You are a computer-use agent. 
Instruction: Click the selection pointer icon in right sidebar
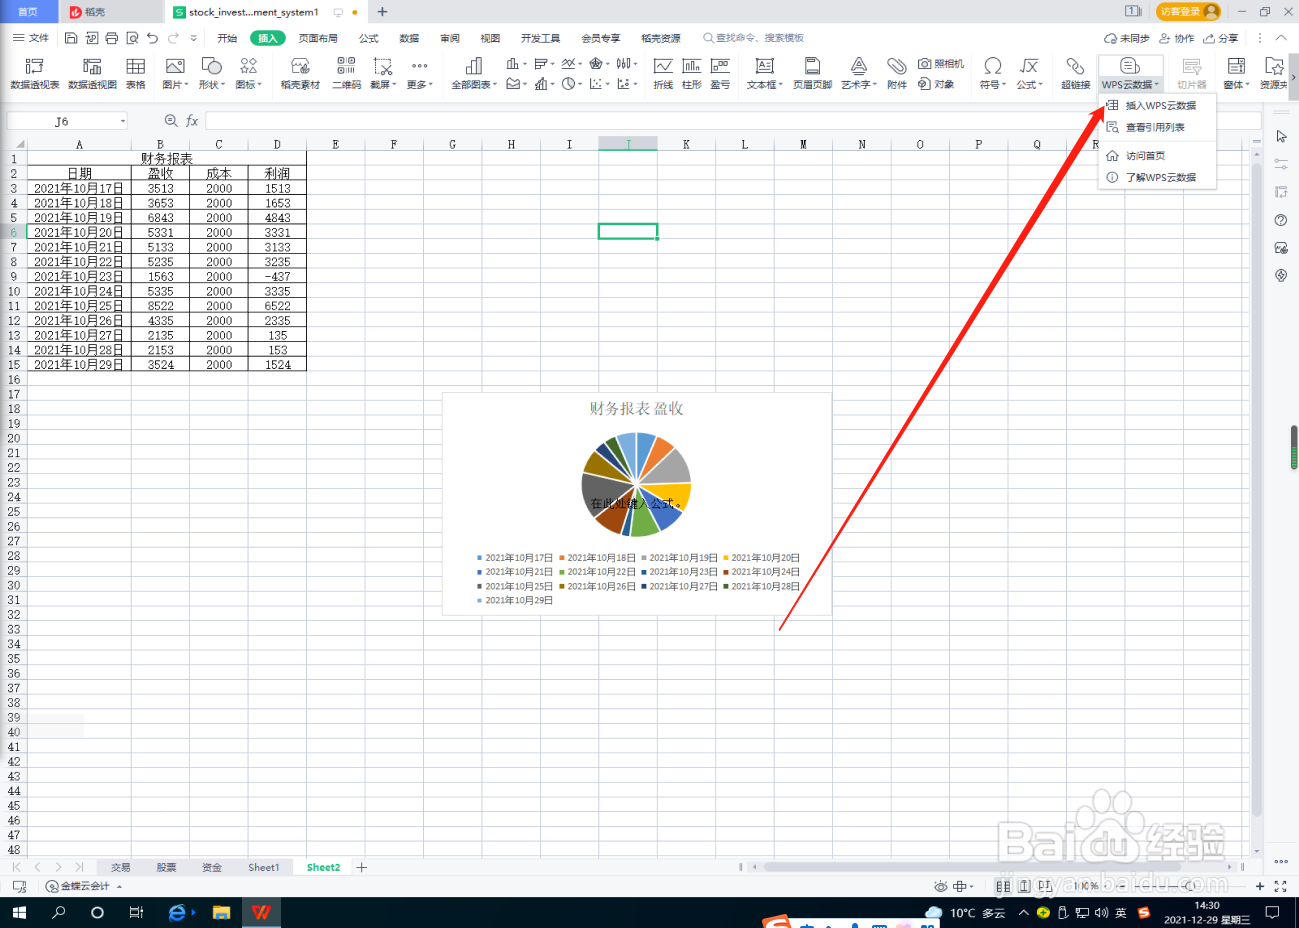pos(1281,136)
